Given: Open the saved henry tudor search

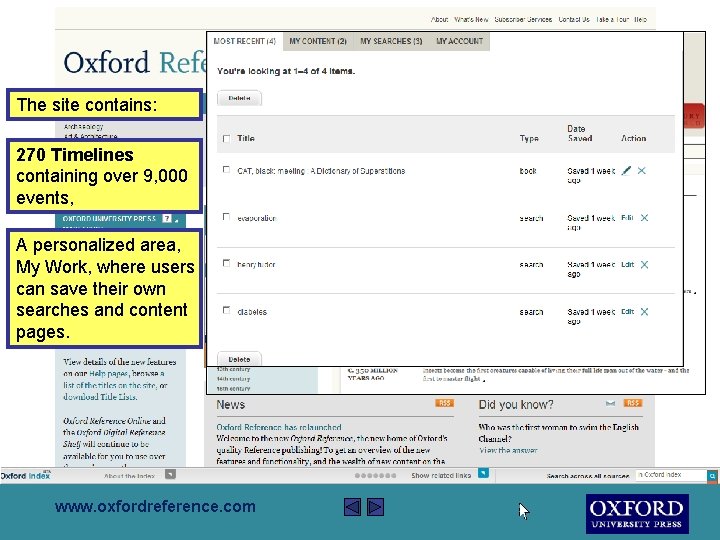Looking at the screenshot, I should coord(256,264).
